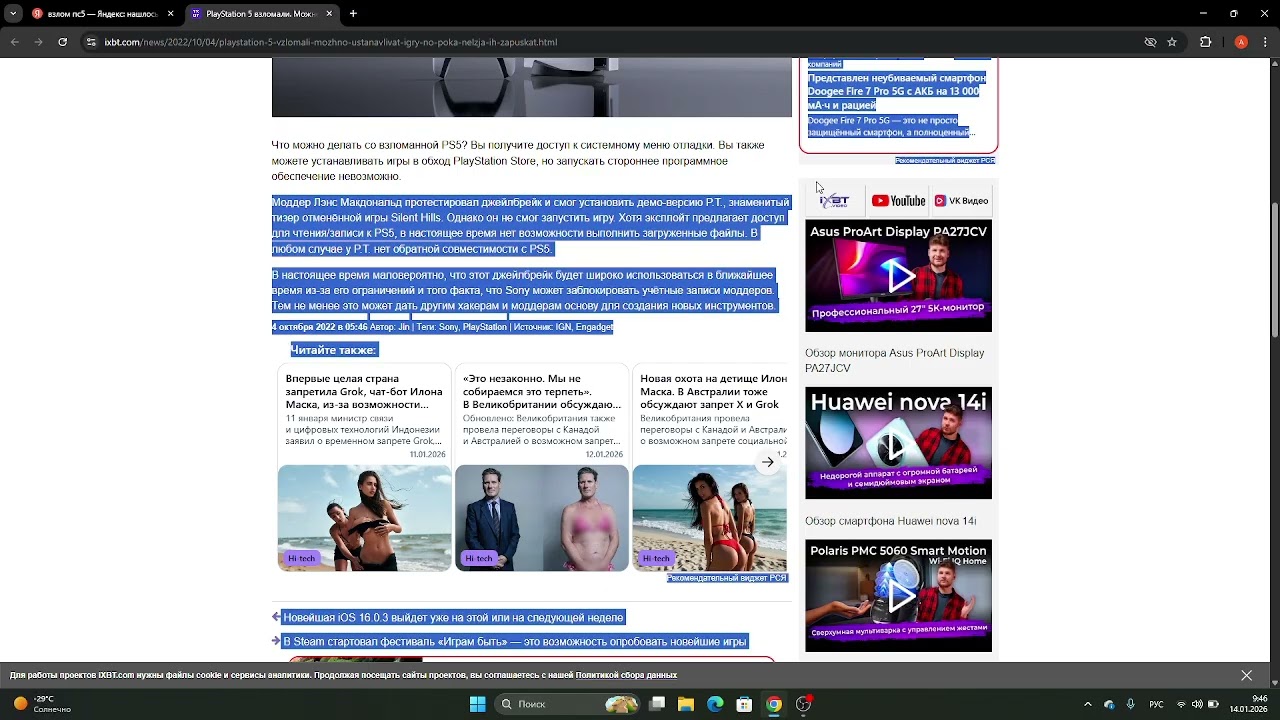The height and width of the screenshot is (720, 1280).
Task: Open the YouTube logo link in the sidebar
Action: (898, 201)
